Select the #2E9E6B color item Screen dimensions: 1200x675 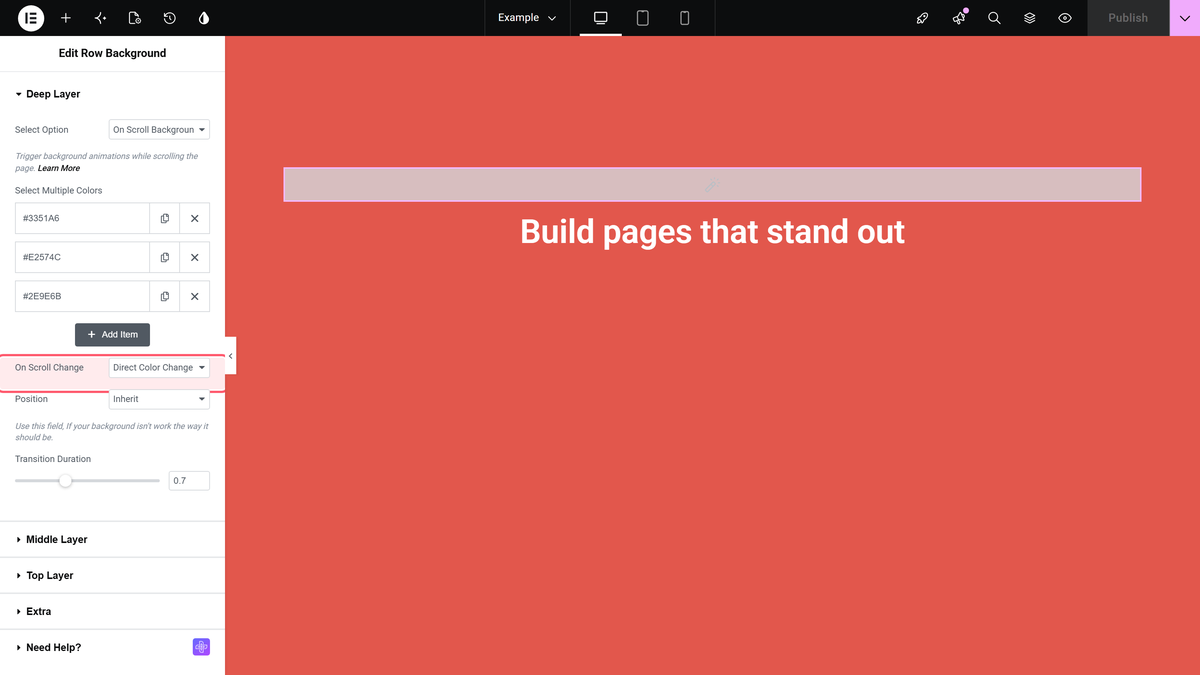pos(82,296)
